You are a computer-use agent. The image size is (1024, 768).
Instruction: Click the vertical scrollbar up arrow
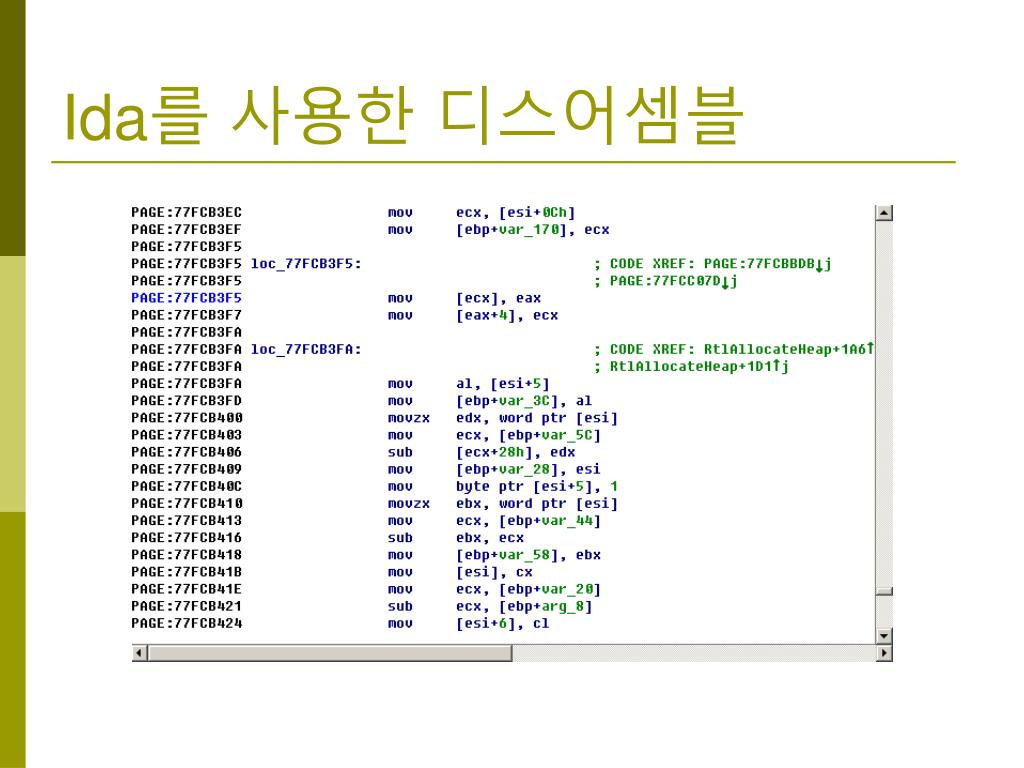884,213
